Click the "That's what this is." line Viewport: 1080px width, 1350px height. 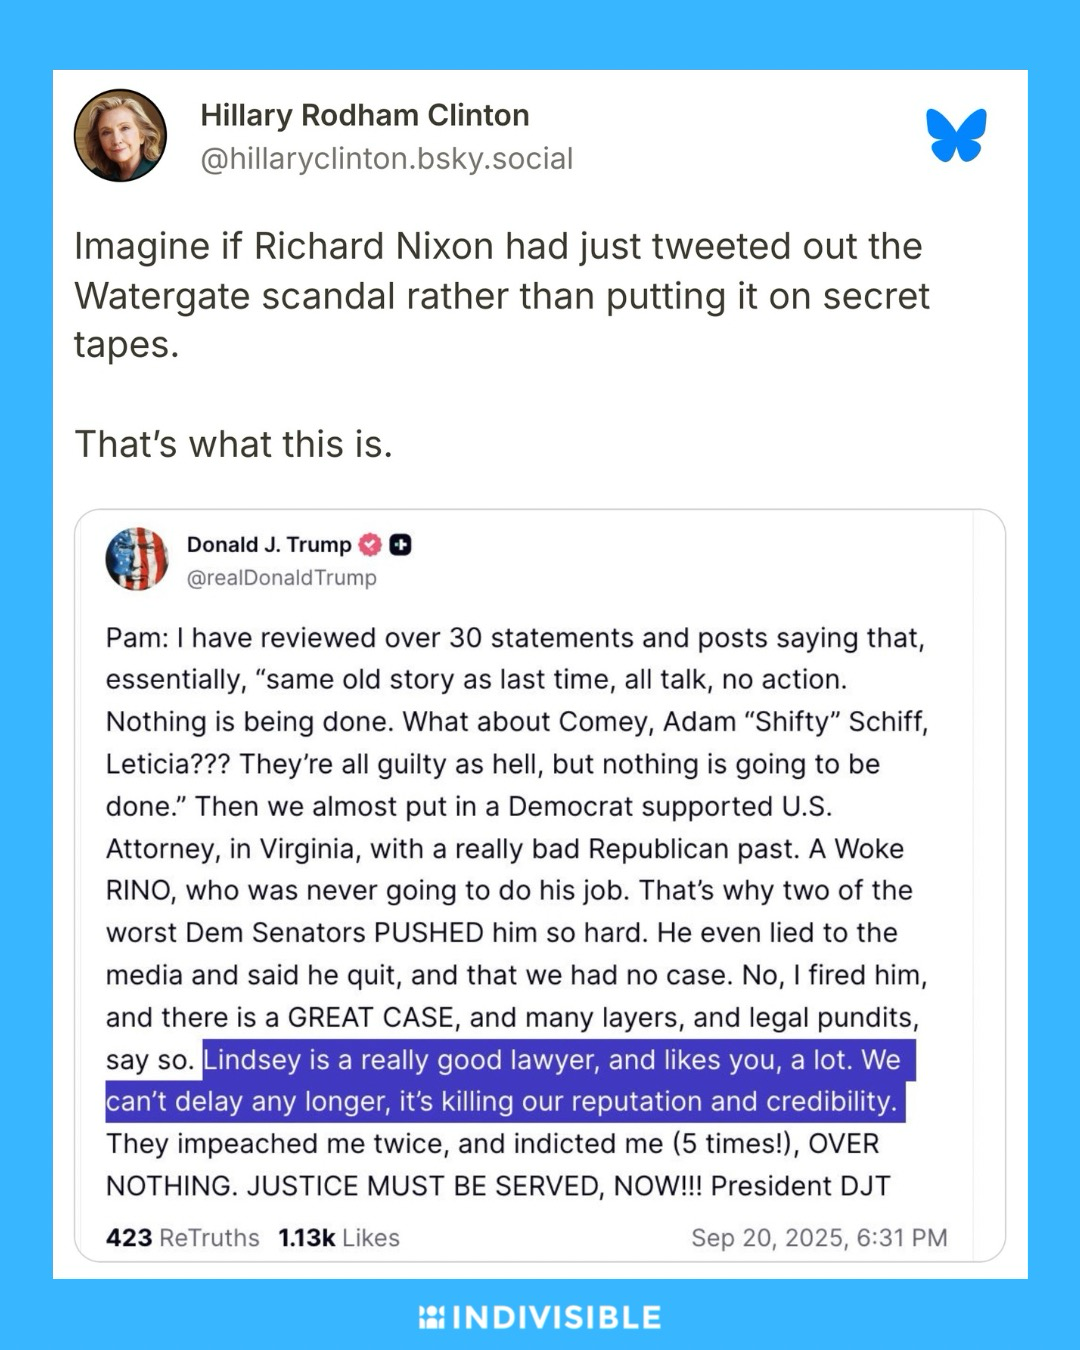coord(233,444)
